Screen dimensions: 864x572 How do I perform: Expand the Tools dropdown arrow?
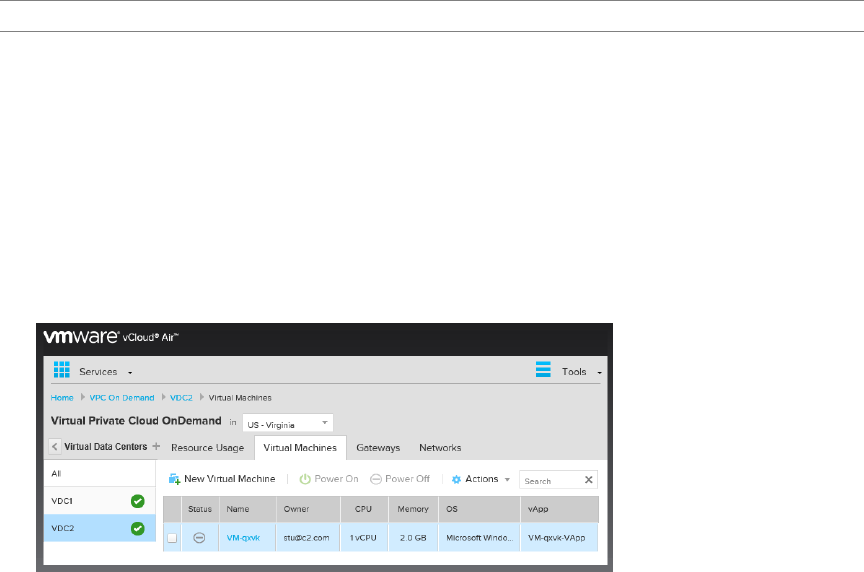(600, 373)
